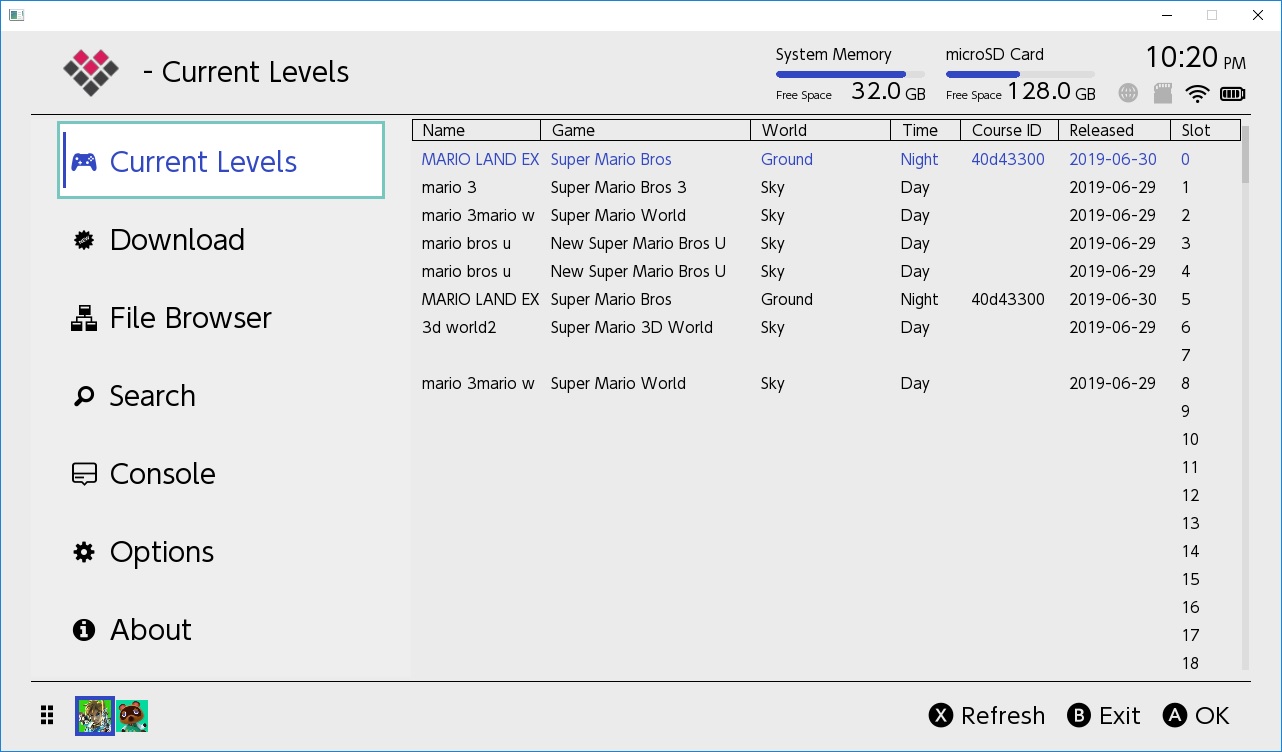Click the Download badge icon
1282x752 pixels.
[x=84, y=240]
